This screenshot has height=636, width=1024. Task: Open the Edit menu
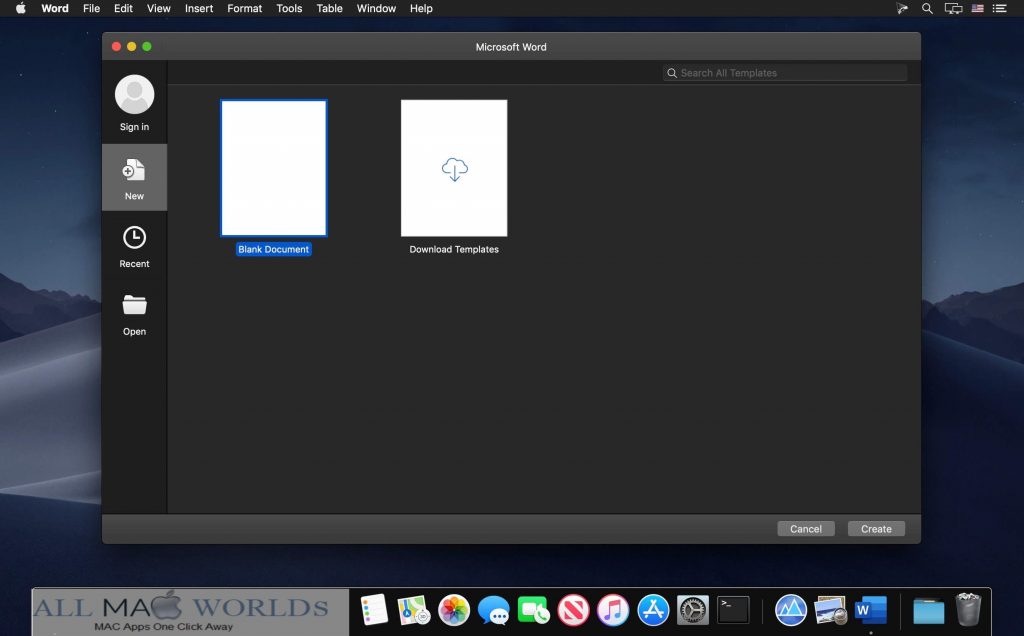click(123, 8)
